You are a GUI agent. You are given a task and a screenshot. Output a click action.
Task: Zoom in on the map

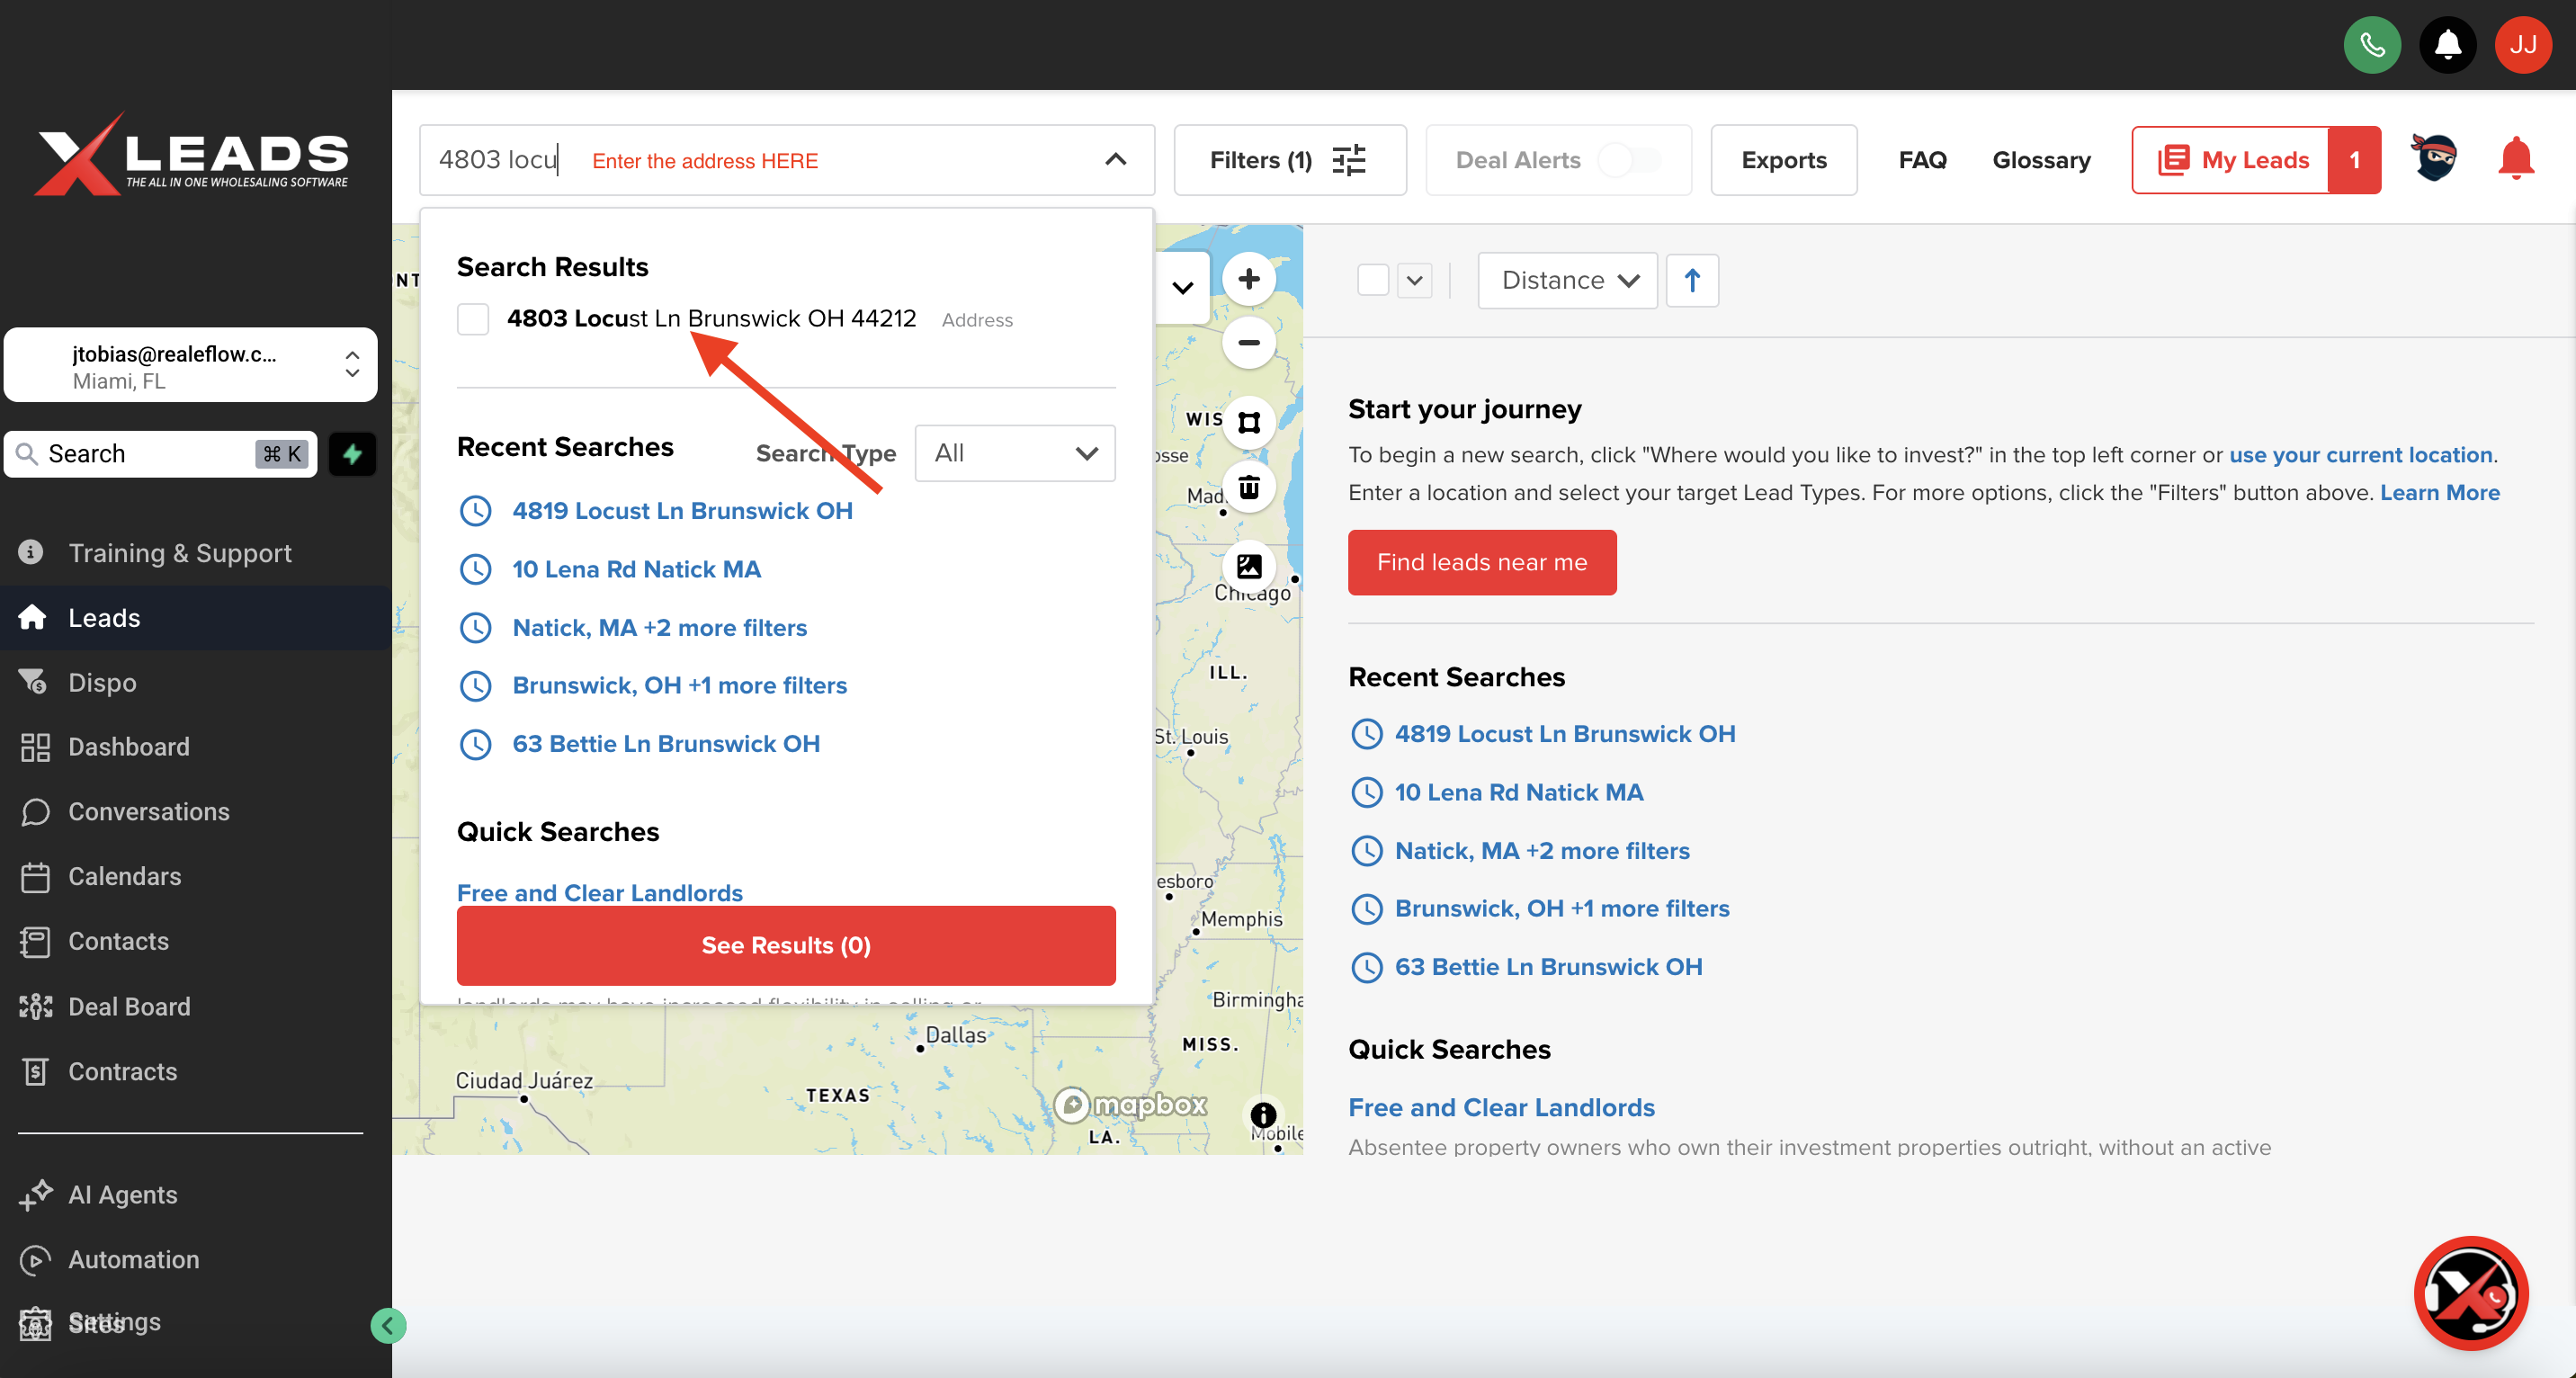(1248, 279)
